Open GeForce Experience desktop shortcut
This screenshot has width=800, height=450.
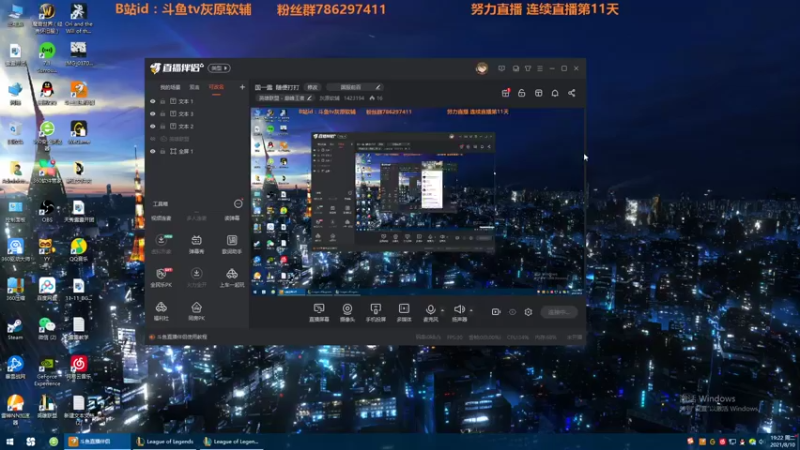pos(47,372)
